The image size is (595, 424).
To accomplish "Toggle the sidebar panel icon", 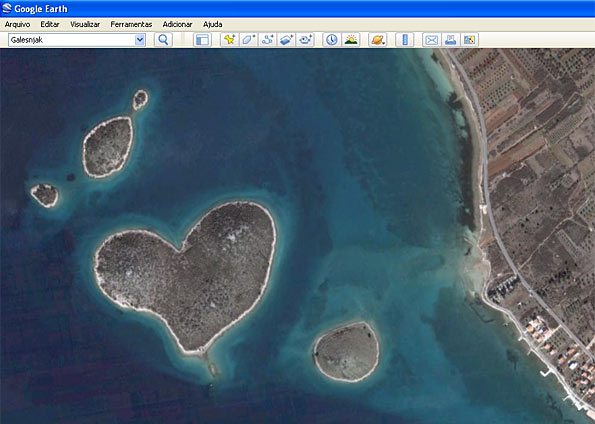I will (x=202, y=39).
